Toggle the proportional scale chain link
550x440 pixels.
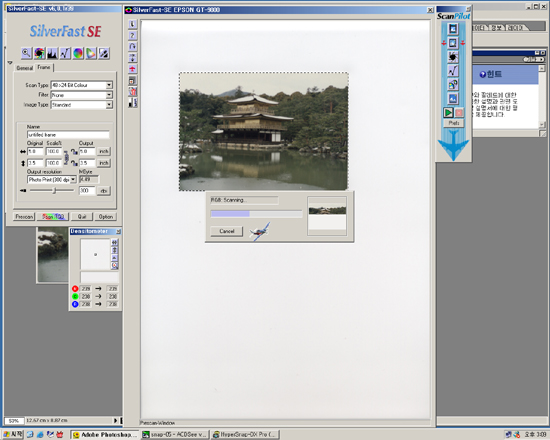tap(66, 157)
